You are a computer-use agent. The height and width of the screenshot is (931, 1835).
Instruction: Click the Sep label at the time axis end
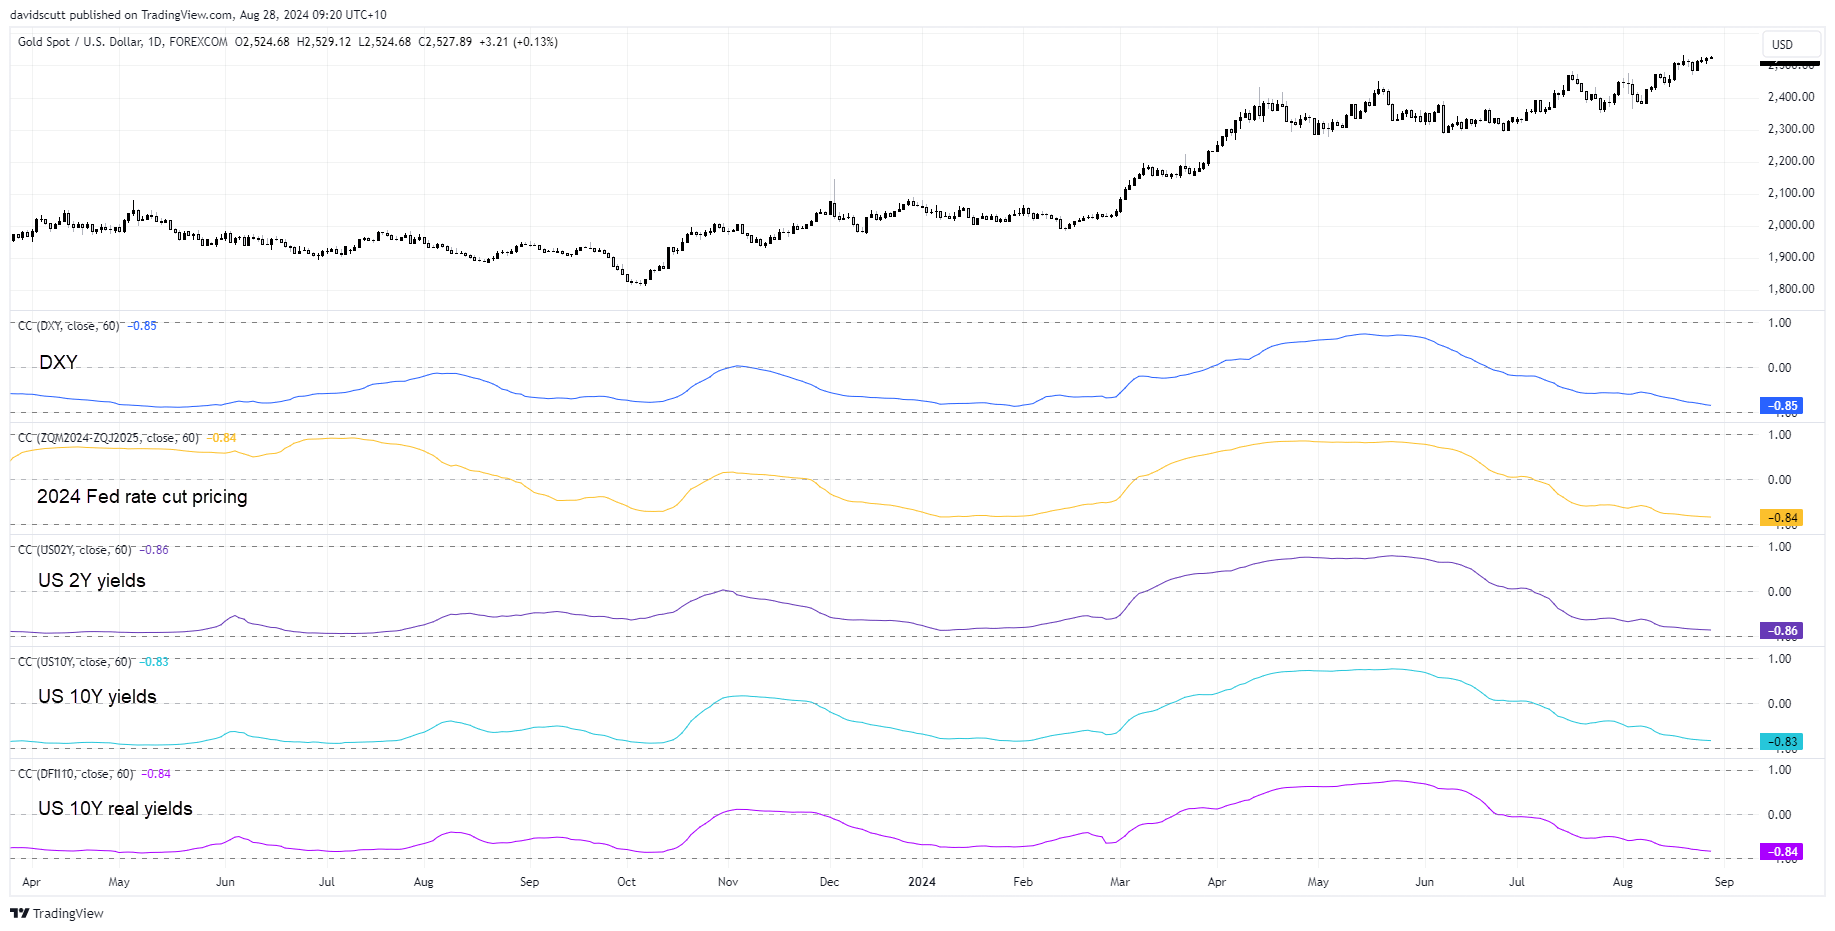(x=1724, y=882)
